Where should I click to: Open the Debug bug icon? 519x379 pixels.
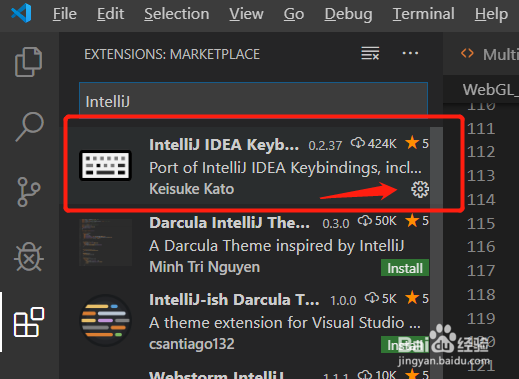coord(29,257)
